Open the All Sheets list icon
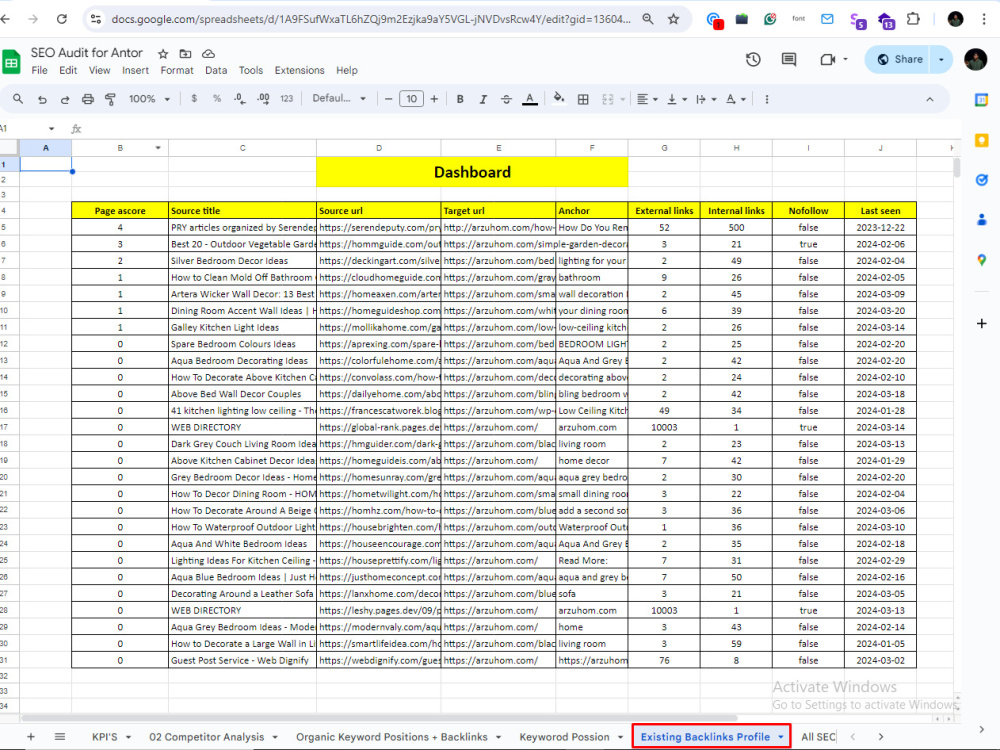Viewport: 1000px width, 750px height. (60, 737)
